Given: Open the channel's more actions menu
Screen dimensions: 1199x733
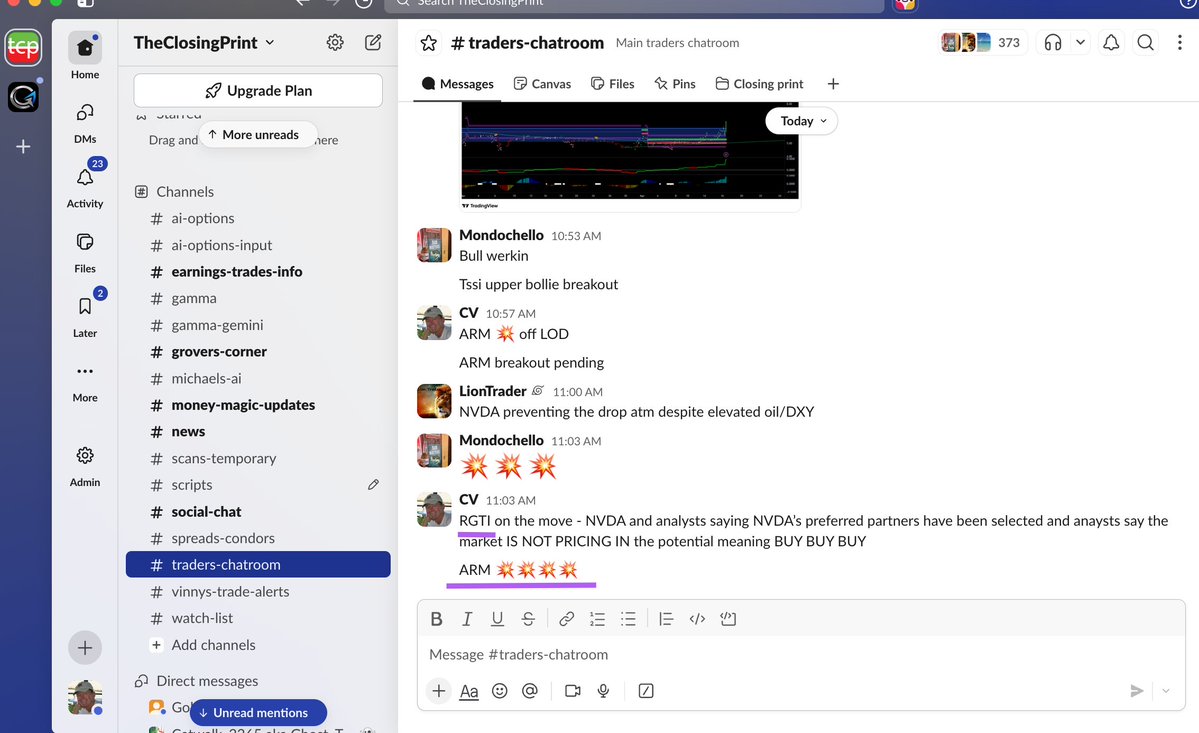Looking at the screenshot, I should (1180, 43).
